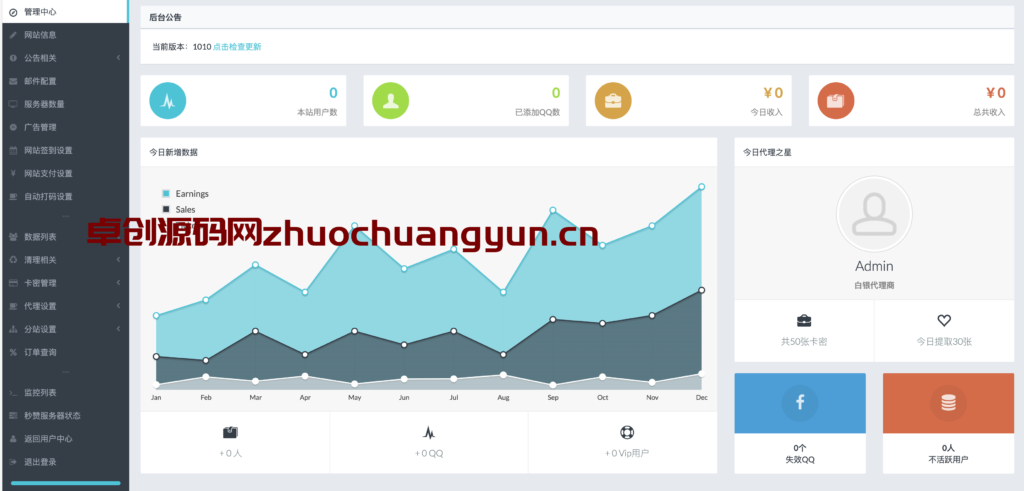Image resolution: width=1024 pixels, height=491 pixels.
Task: Click the recycle icon beside 清理相关
Action: [13, 260]
